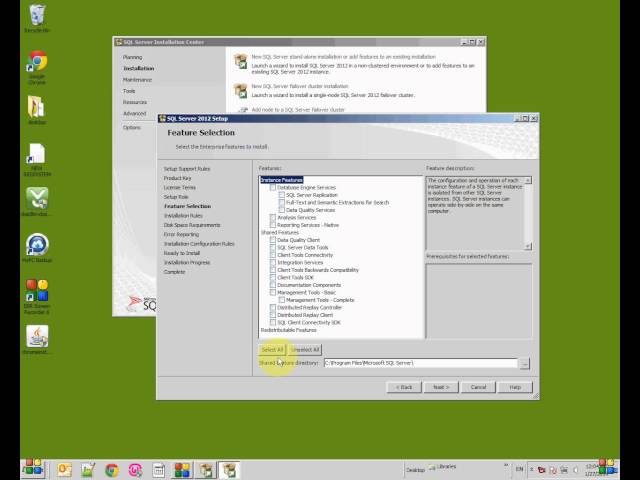
Task: Open the Desktop toolbar in taskbar
Action: tap(415, 470)
